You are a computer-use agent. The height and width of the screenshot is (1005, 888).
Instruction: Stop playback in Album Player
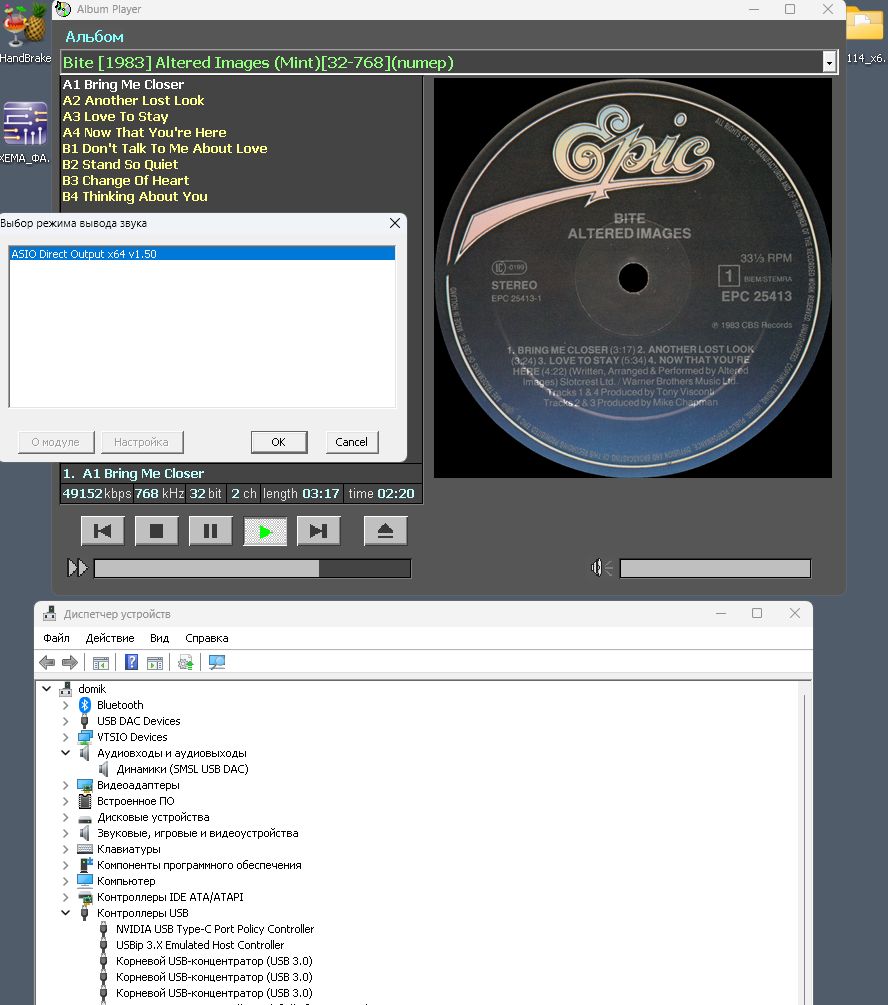[x=156, y=531]
